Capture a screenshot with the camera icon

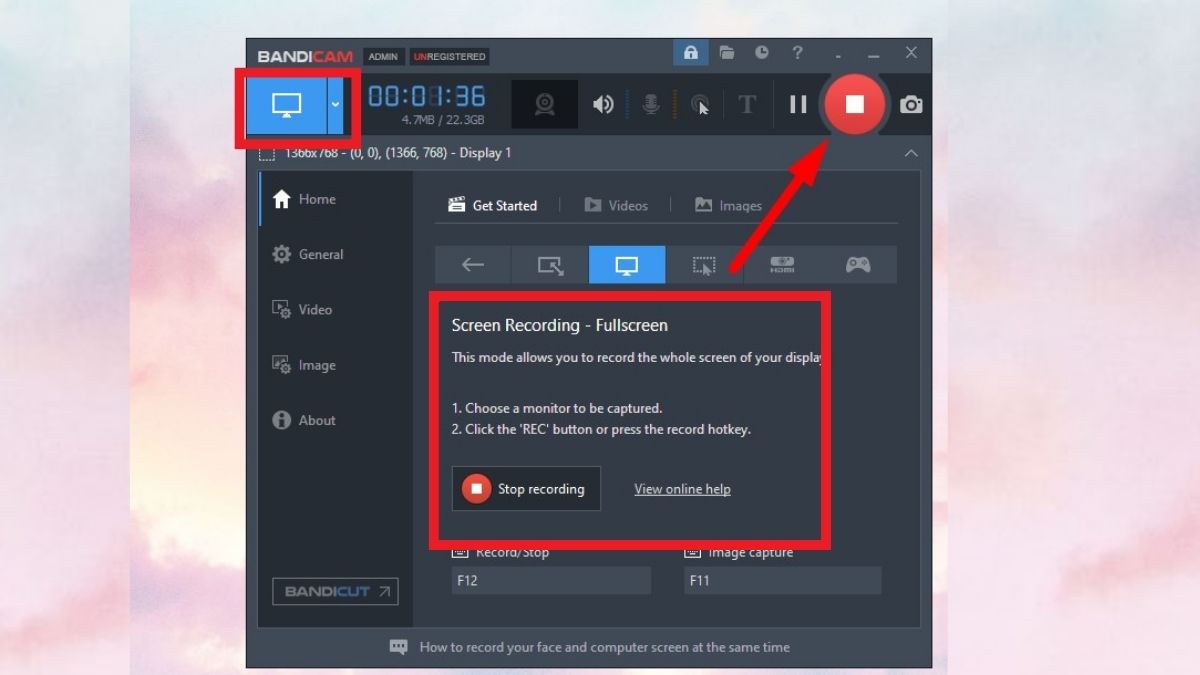point(911,104)
